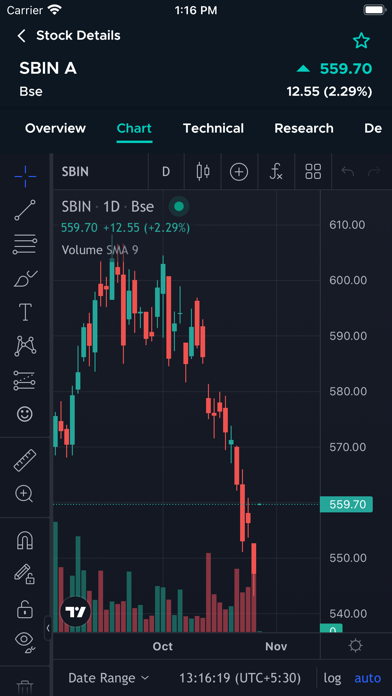Toggle hide all drawings eye icon

pyautogui.click(x=25, y=641)
